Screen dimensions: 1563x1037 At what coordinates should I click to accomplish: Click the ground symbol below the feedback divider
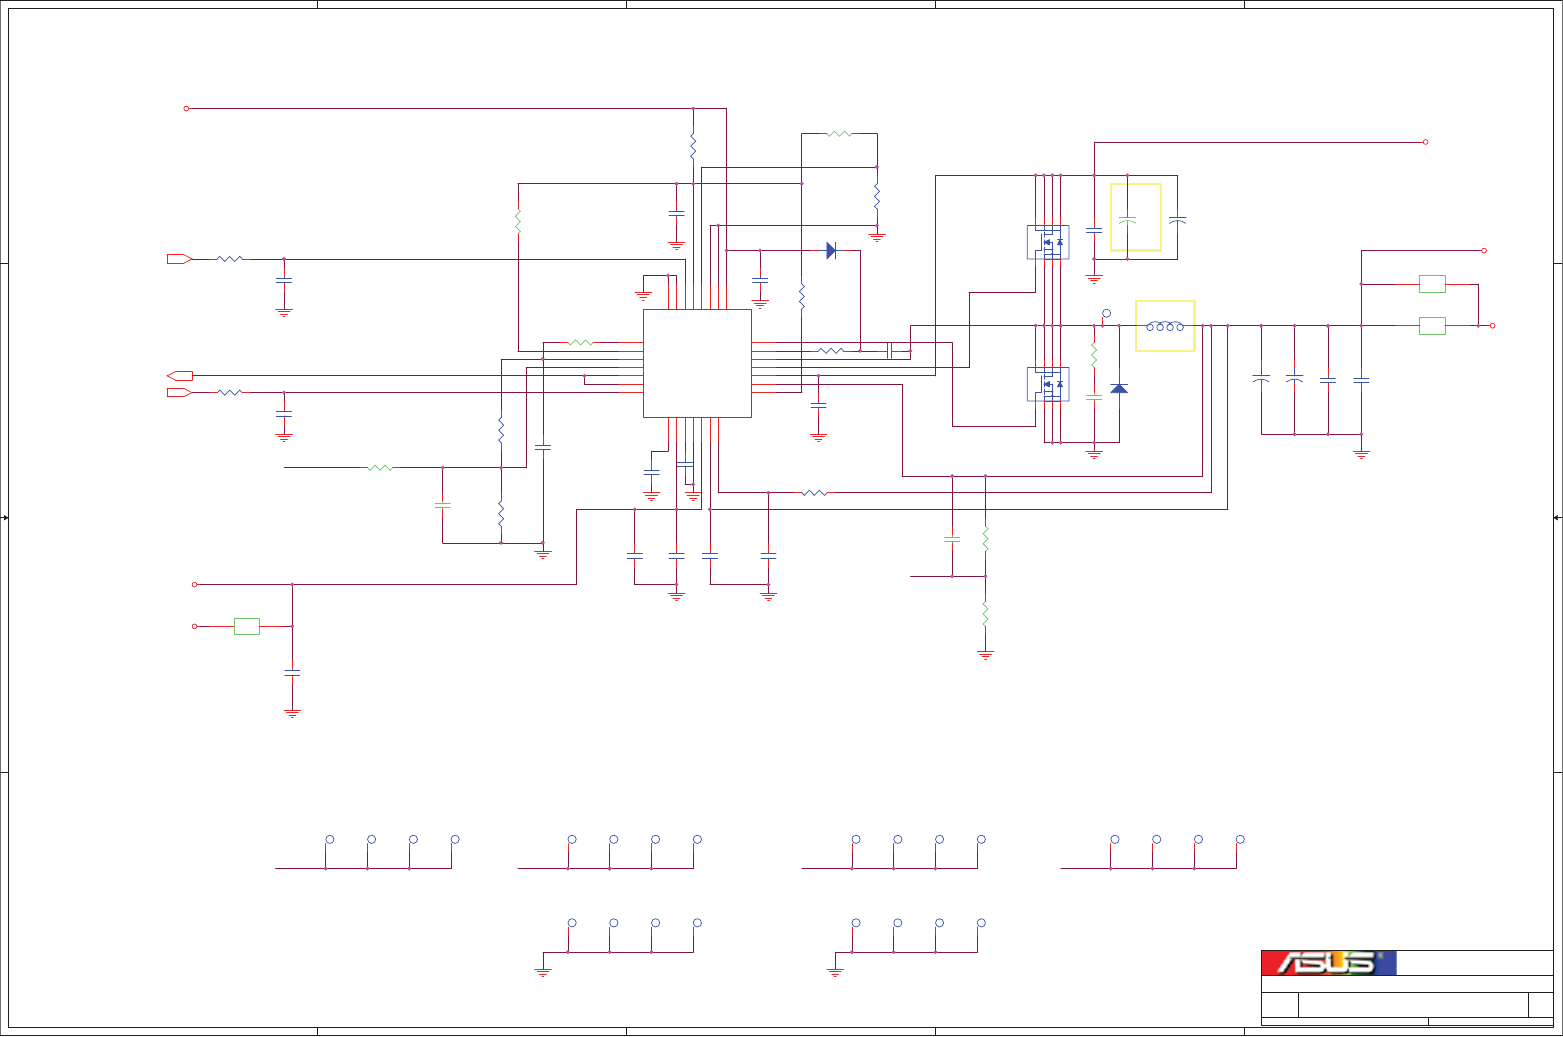click(x=985, y=655)
